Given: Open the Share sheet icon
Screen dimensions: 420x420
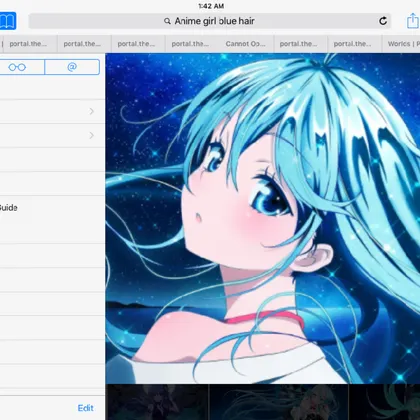Looking at the screenshot, I should click(413, 21).
